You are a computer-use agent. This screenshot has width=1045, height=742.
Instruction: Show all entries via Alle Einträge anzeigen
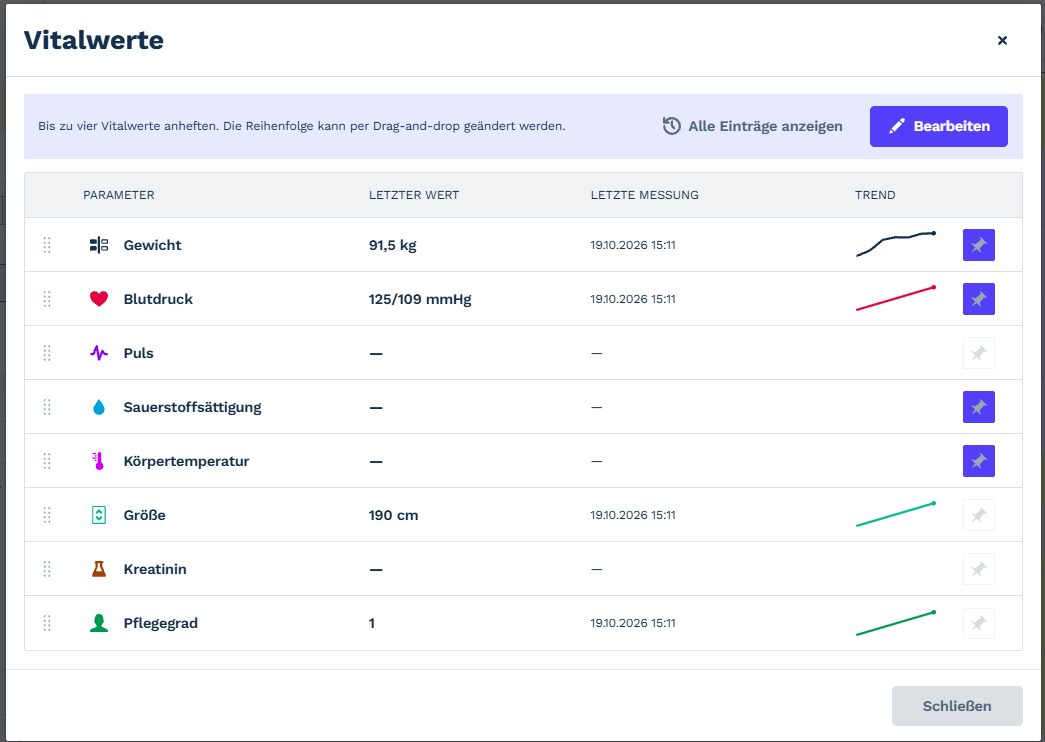click(x=752, y=126)
